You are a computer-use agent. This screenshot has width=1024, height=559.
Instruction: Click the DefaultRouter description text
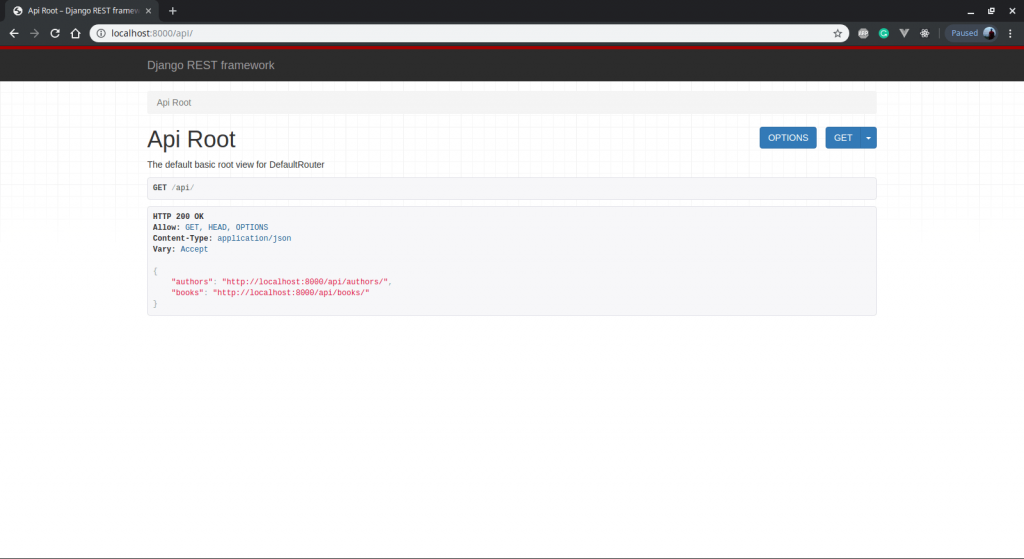235,165
